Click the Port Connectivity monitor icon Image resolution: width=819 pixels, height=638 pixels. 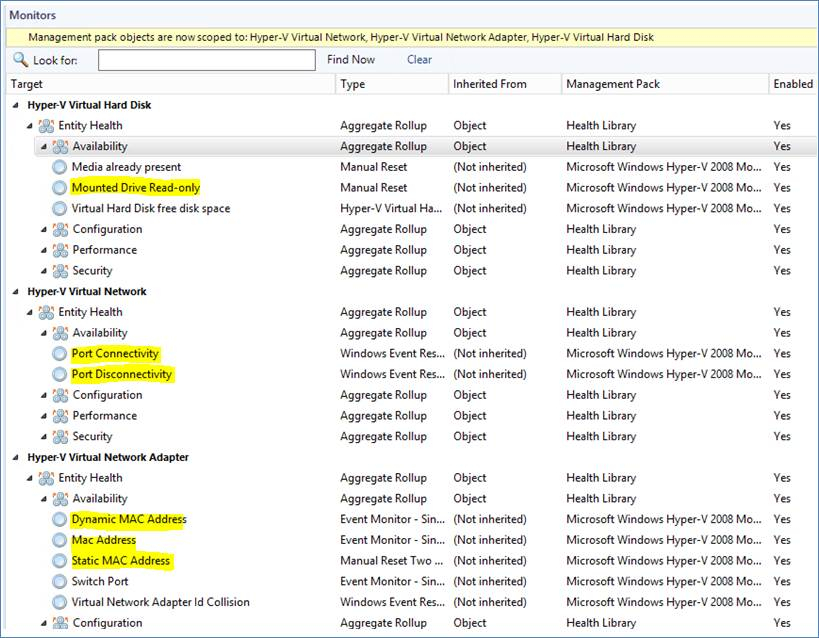(60, 354)
